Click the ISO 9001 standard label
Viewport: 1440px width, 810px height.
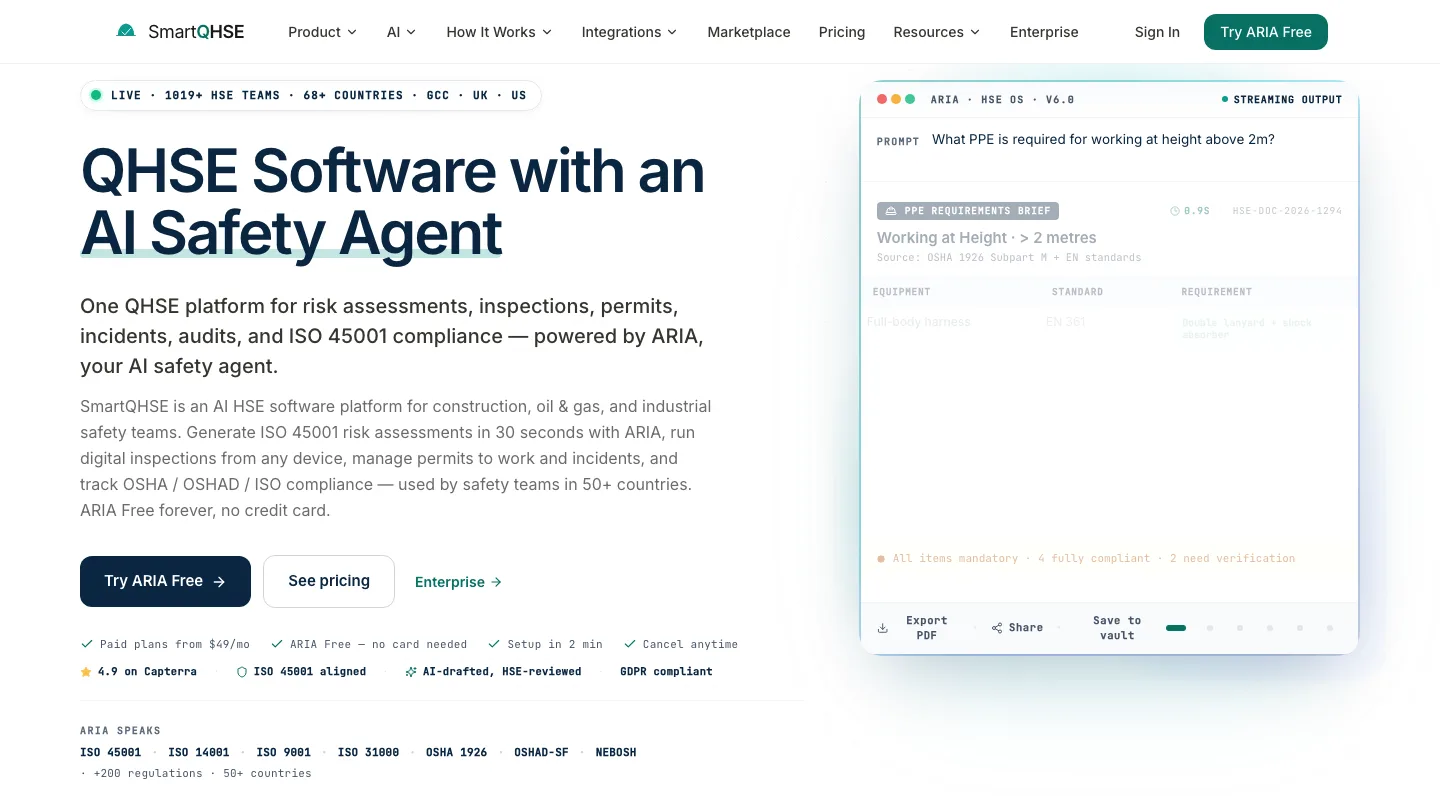(x=284, y=752)
